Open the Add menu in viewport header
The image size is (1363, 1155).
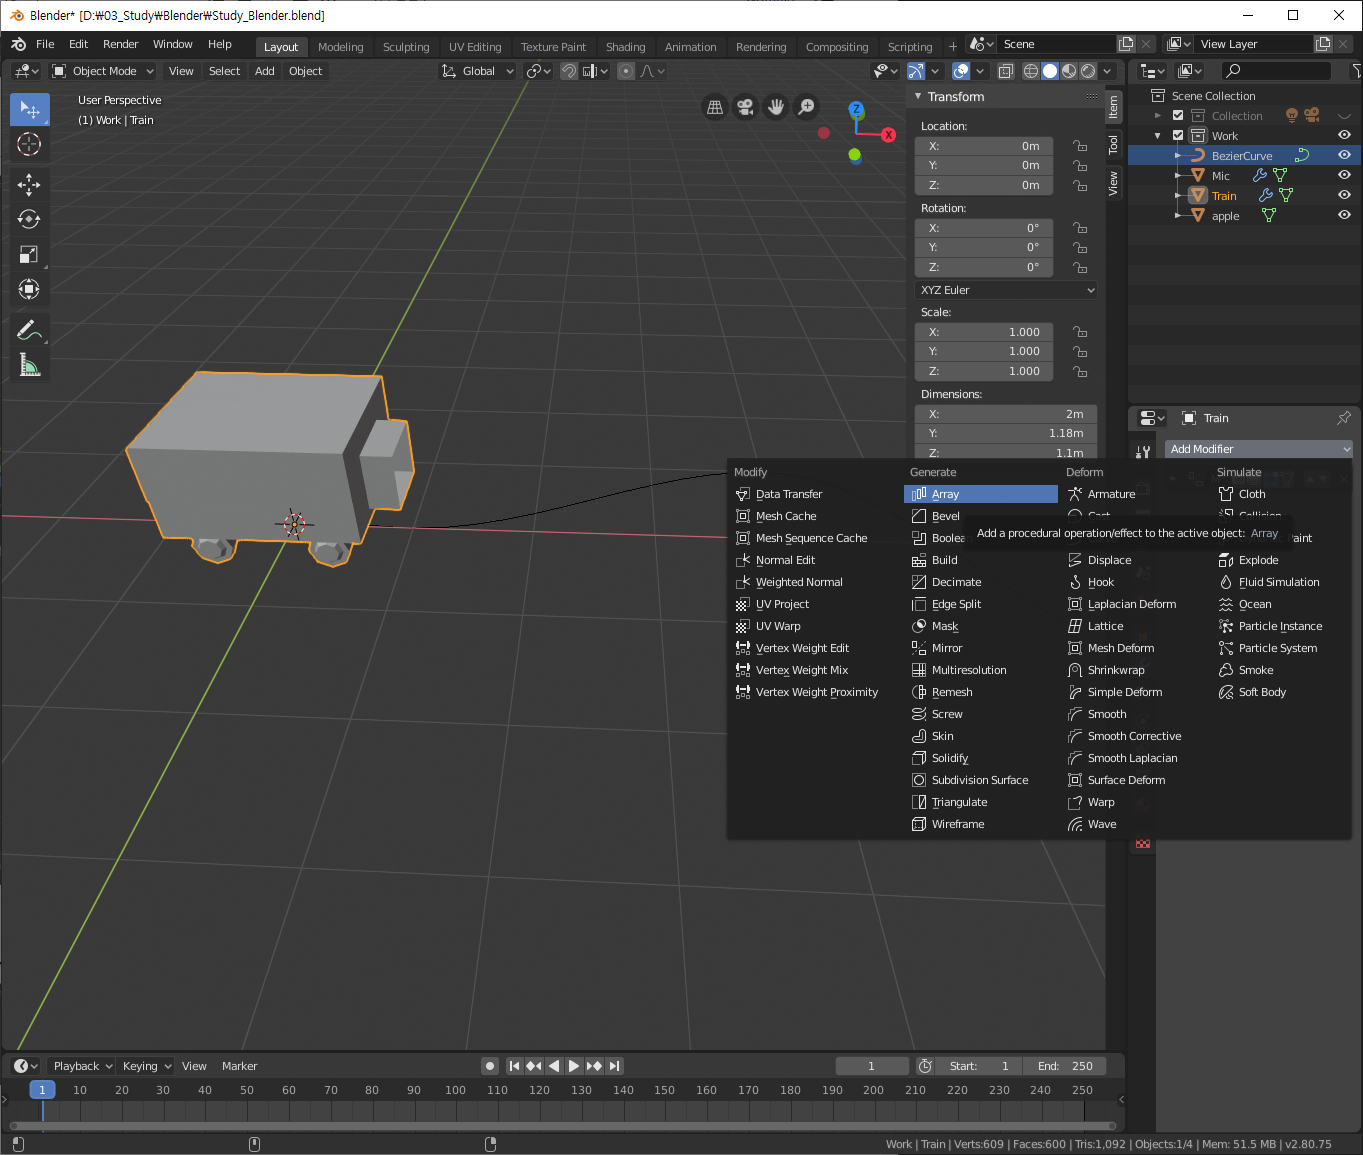(264, 71)
